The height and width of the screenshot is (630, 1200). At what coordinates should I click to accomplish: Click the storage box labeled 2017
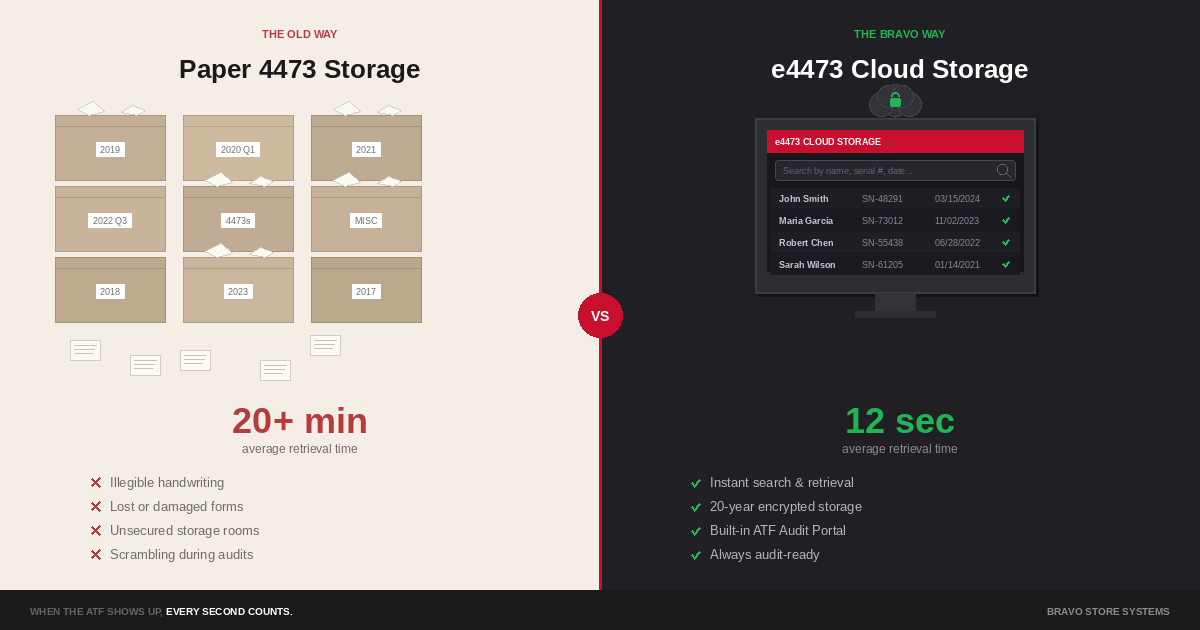pos(366,290)
